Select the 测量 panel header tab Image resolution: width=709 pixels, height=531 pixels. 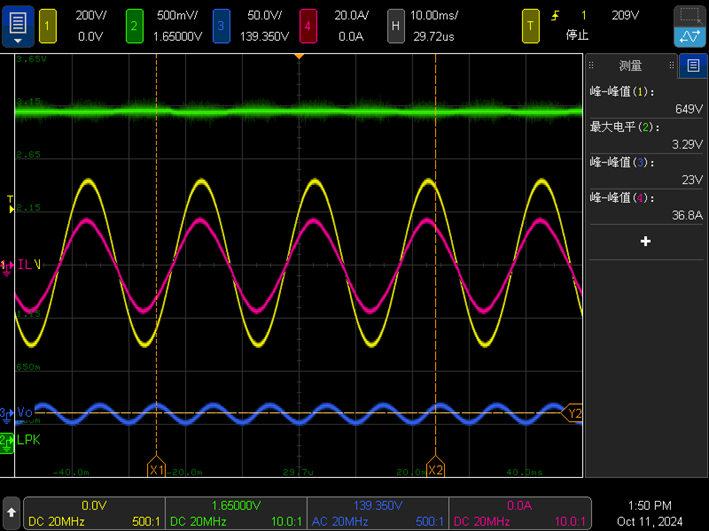click(x=630, y=66)
